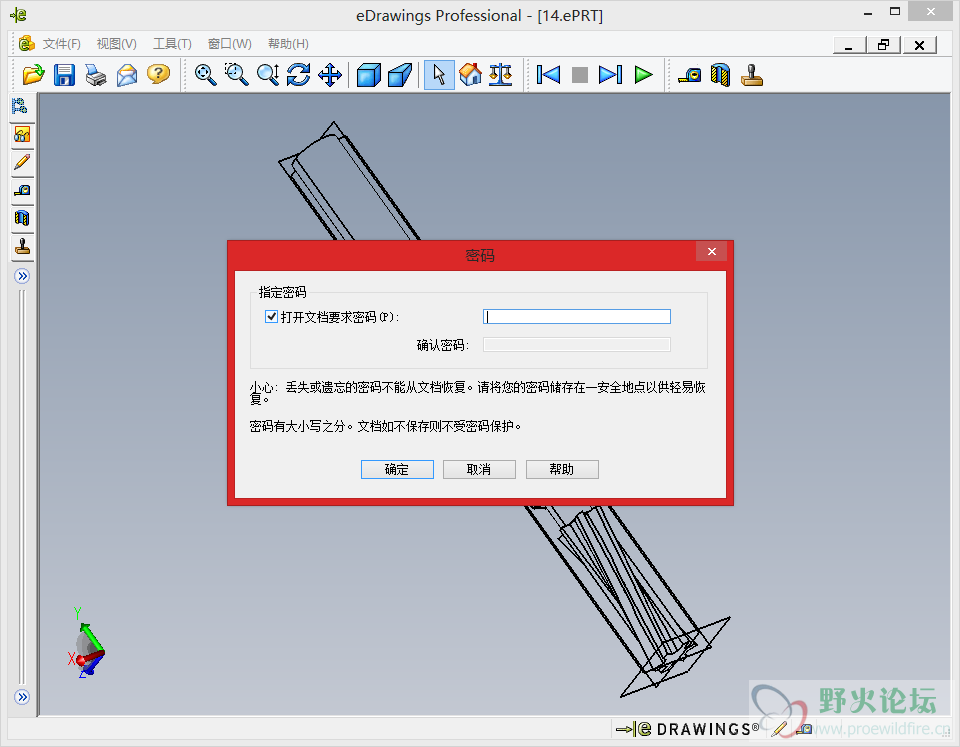Click eDrawings app icon in title bar

click(18, 15)
